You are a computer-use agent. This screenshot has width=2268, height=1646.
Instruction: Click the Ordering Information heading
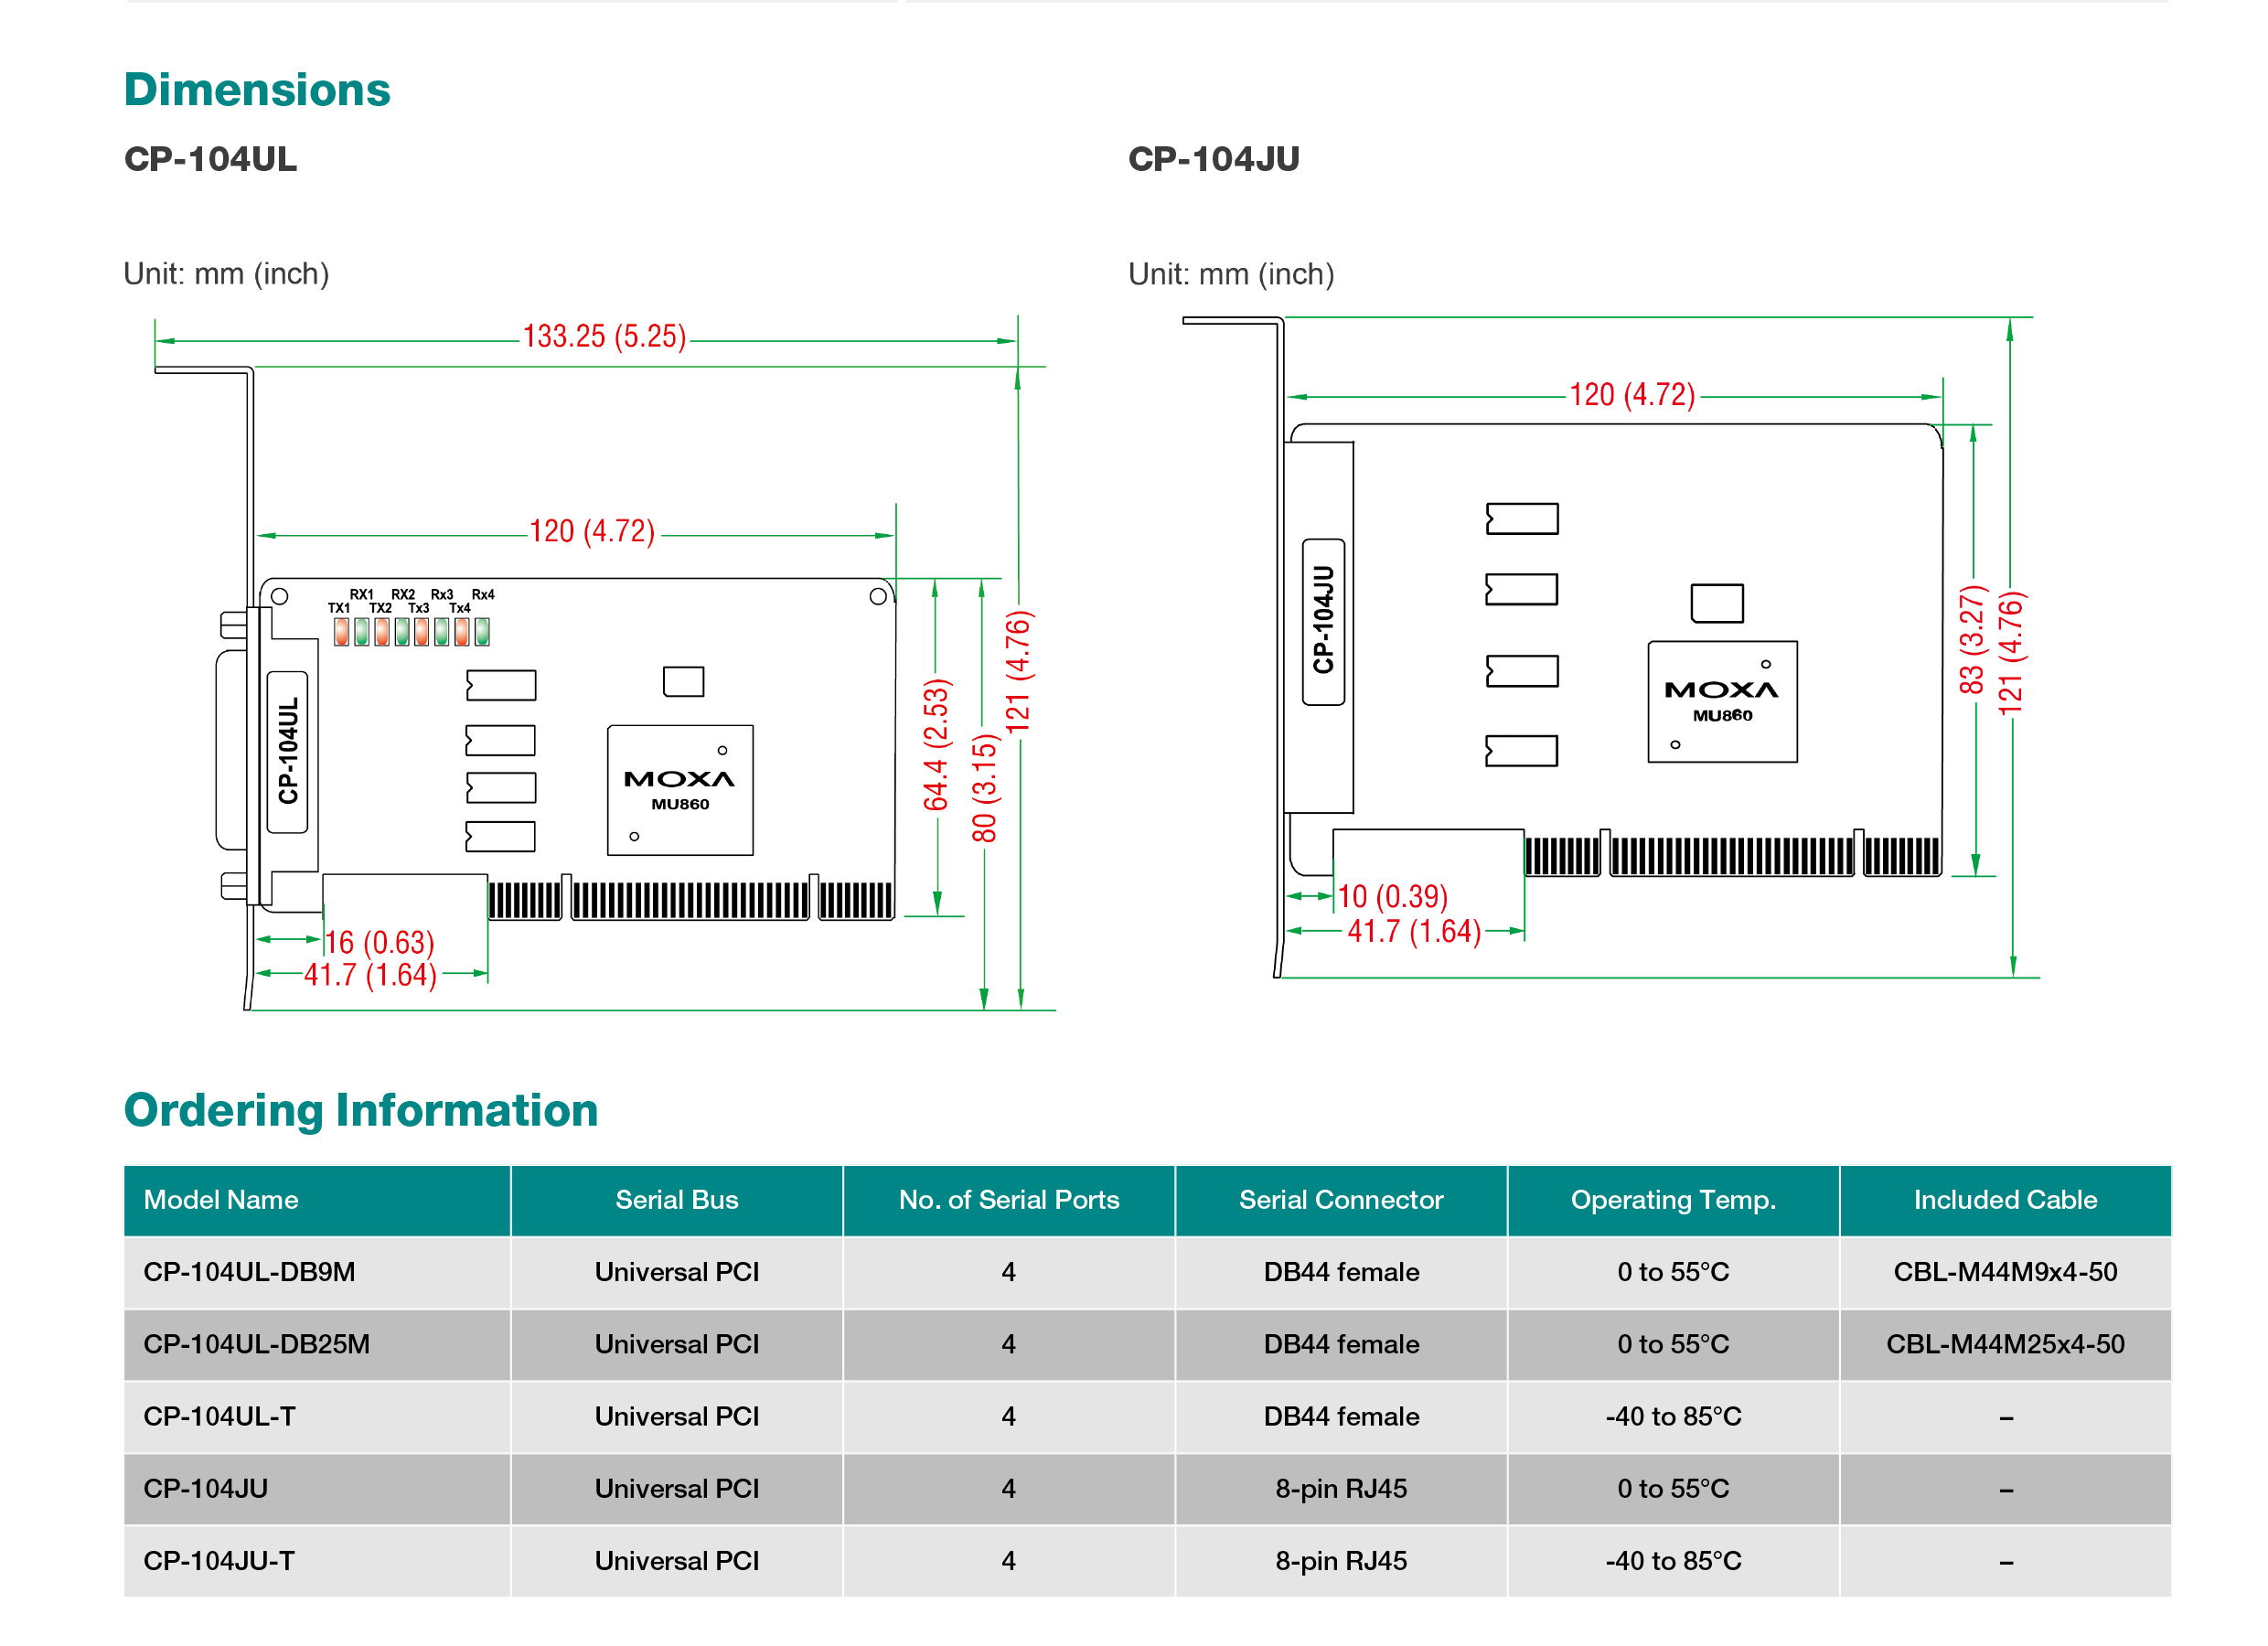tap(361, 1110)
